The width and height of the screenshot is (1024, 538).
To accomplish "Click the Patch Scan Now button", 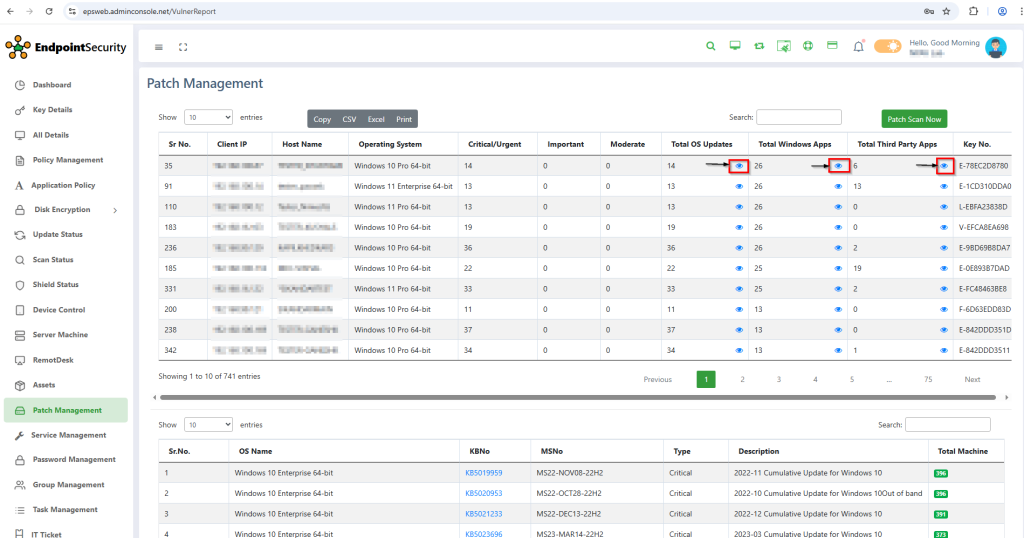I will [x=914, y=119].
